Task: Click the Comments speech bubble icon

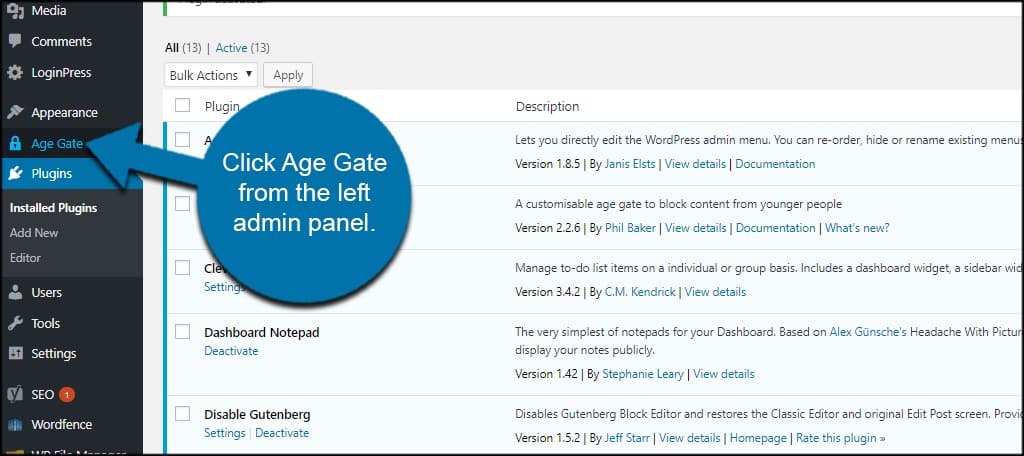Action: coord(15,41)
